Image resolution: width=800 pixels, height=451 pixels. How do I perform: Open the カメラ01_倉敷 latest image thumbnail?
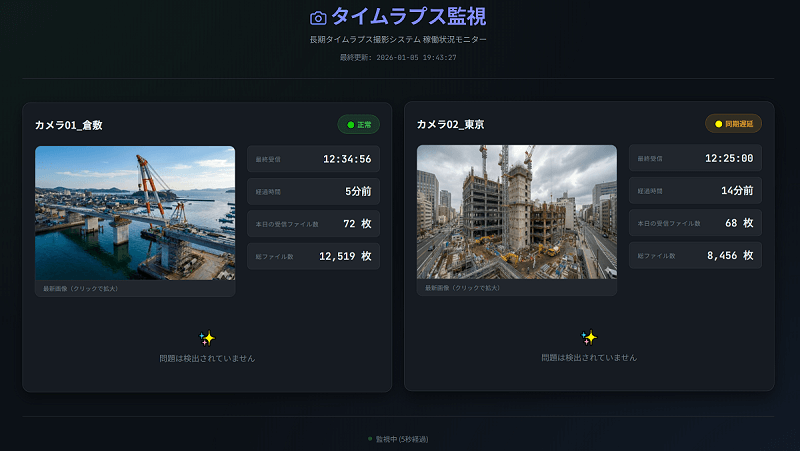click(x=135, y=213)
